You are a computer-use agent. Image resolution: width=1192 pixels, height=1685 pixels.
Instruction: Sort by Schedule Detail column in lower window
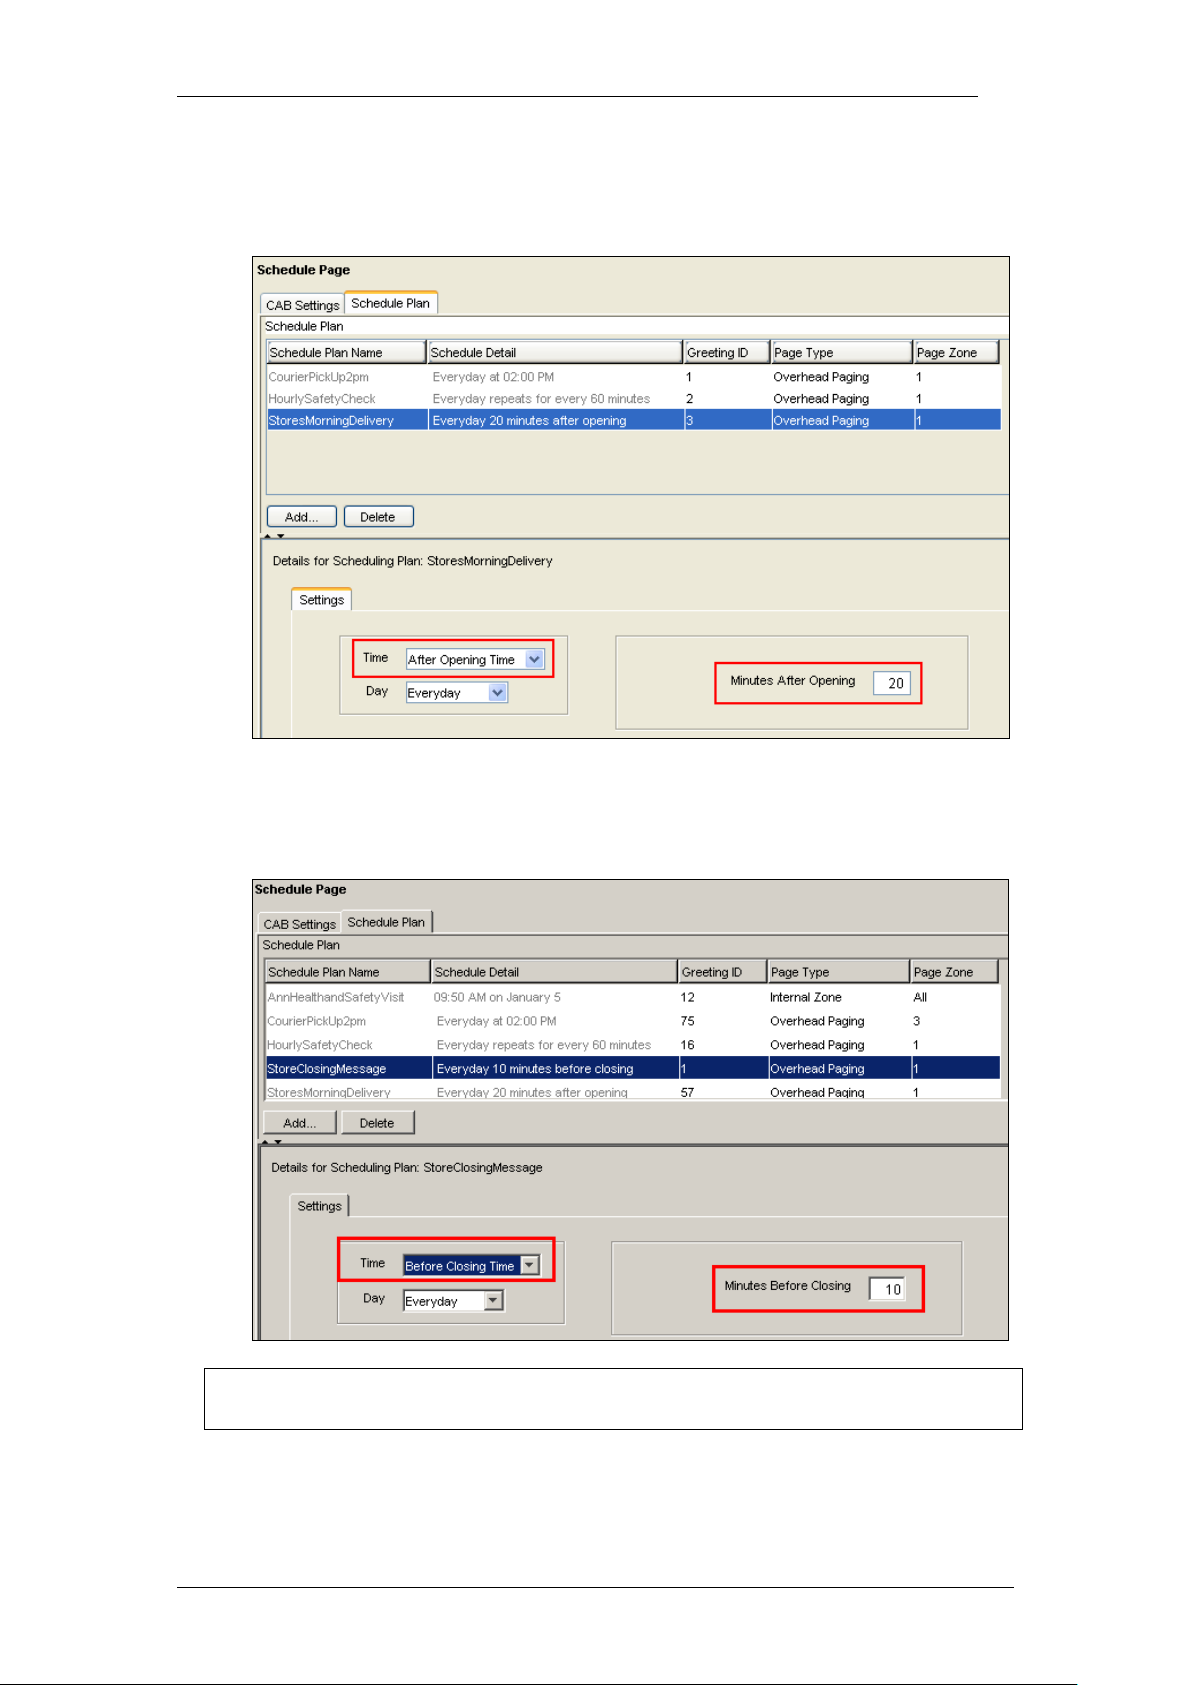click(x=554, y=972)
